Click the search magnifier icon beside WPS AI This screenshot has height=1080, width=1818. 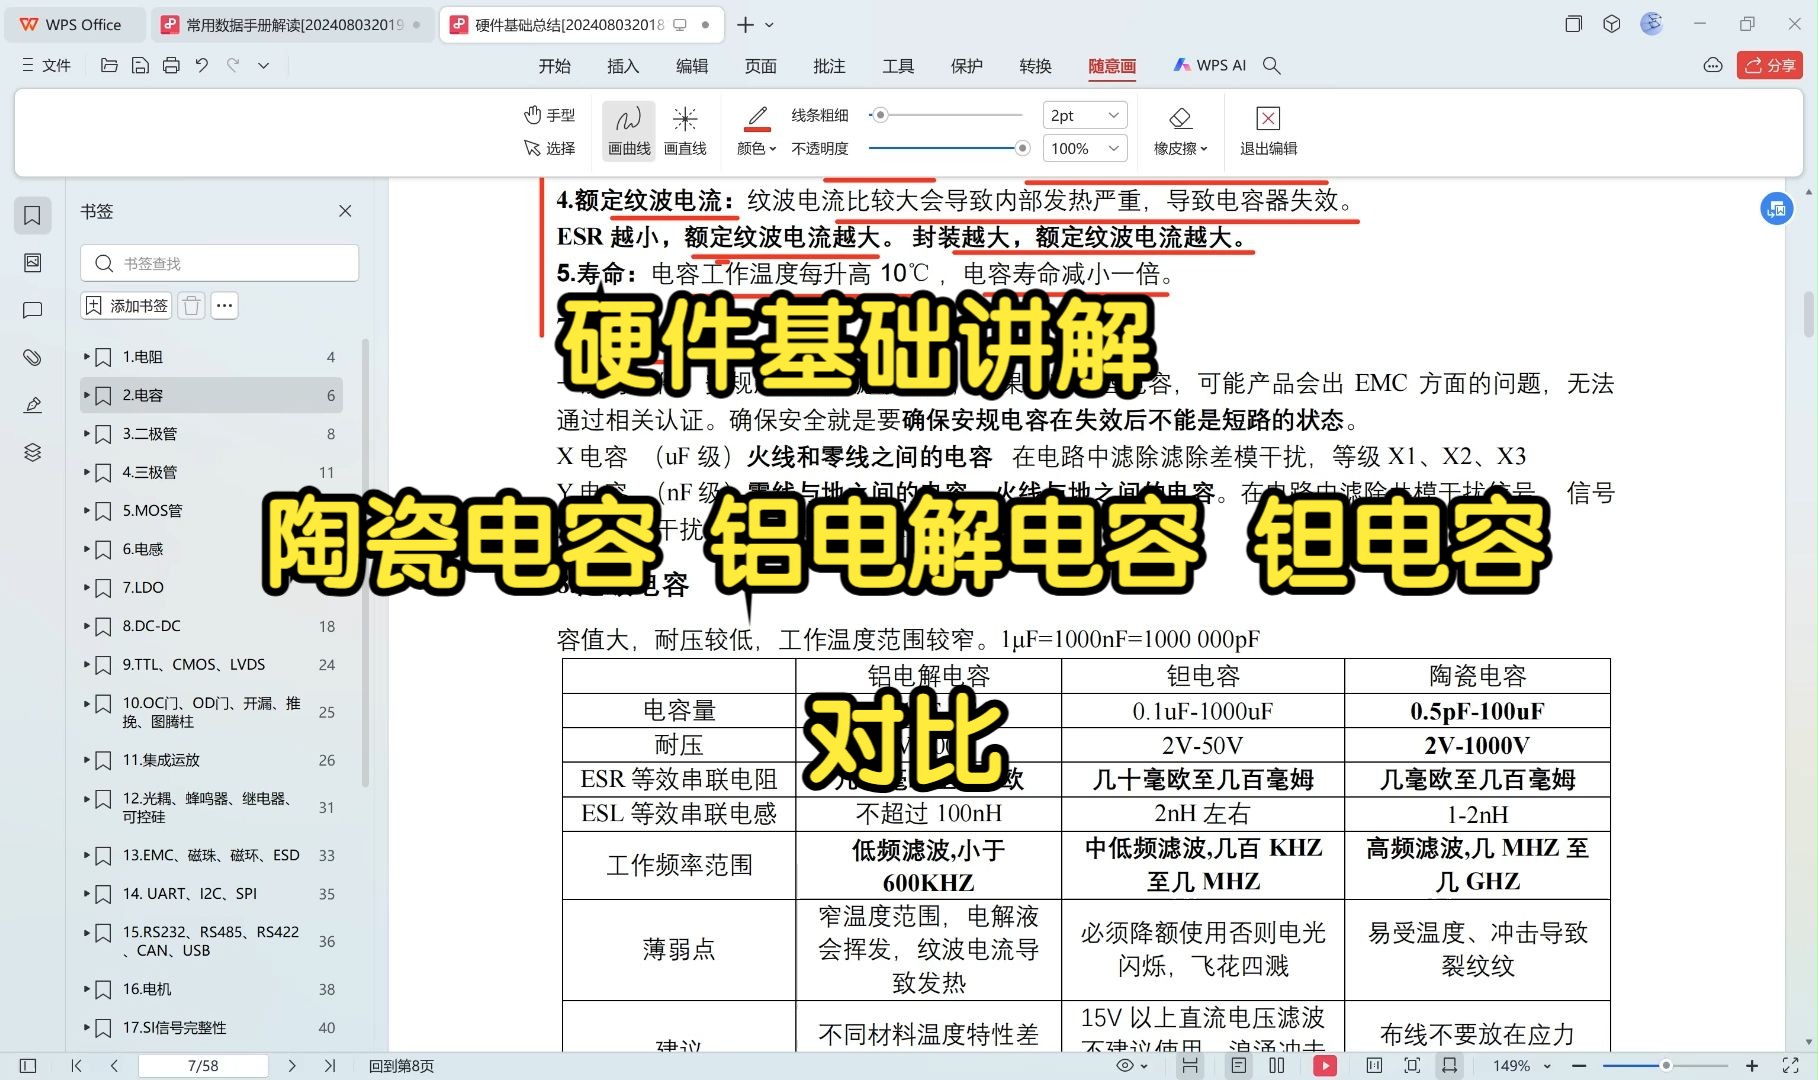click(1272, 65)
